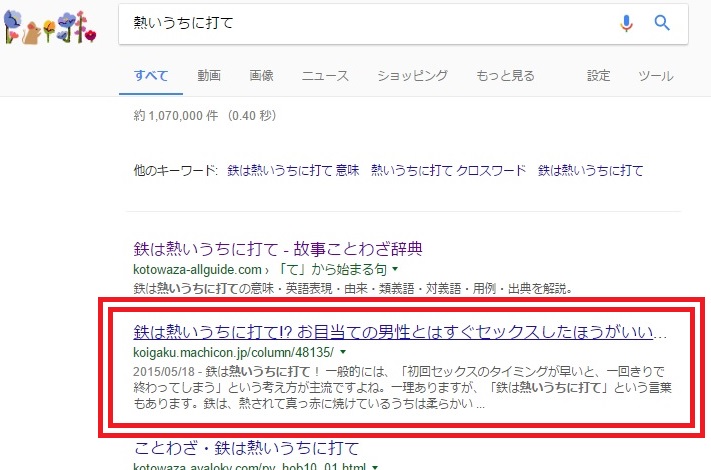
Task: Click the 約 1,070,000 件 result count text
Action: (176, 116)
